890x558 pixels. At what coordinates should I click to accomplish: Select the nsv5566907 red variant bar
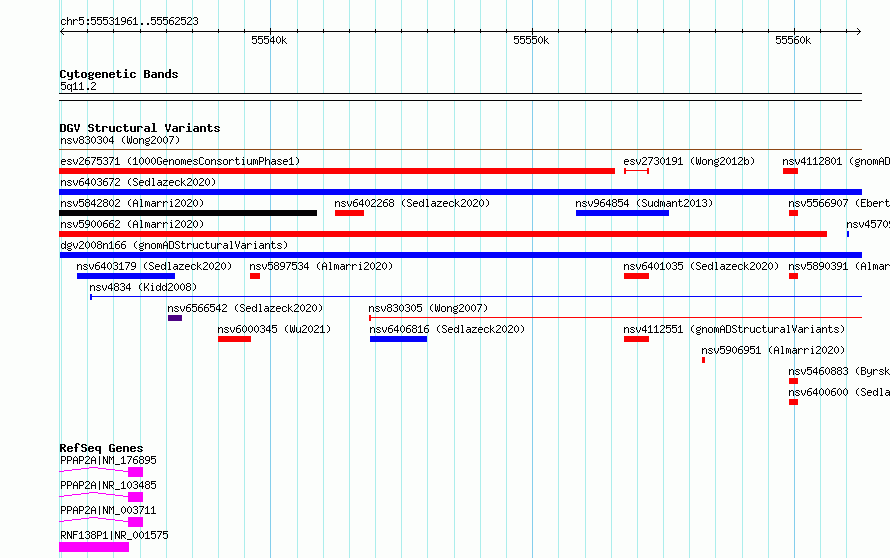pos(794,213)
